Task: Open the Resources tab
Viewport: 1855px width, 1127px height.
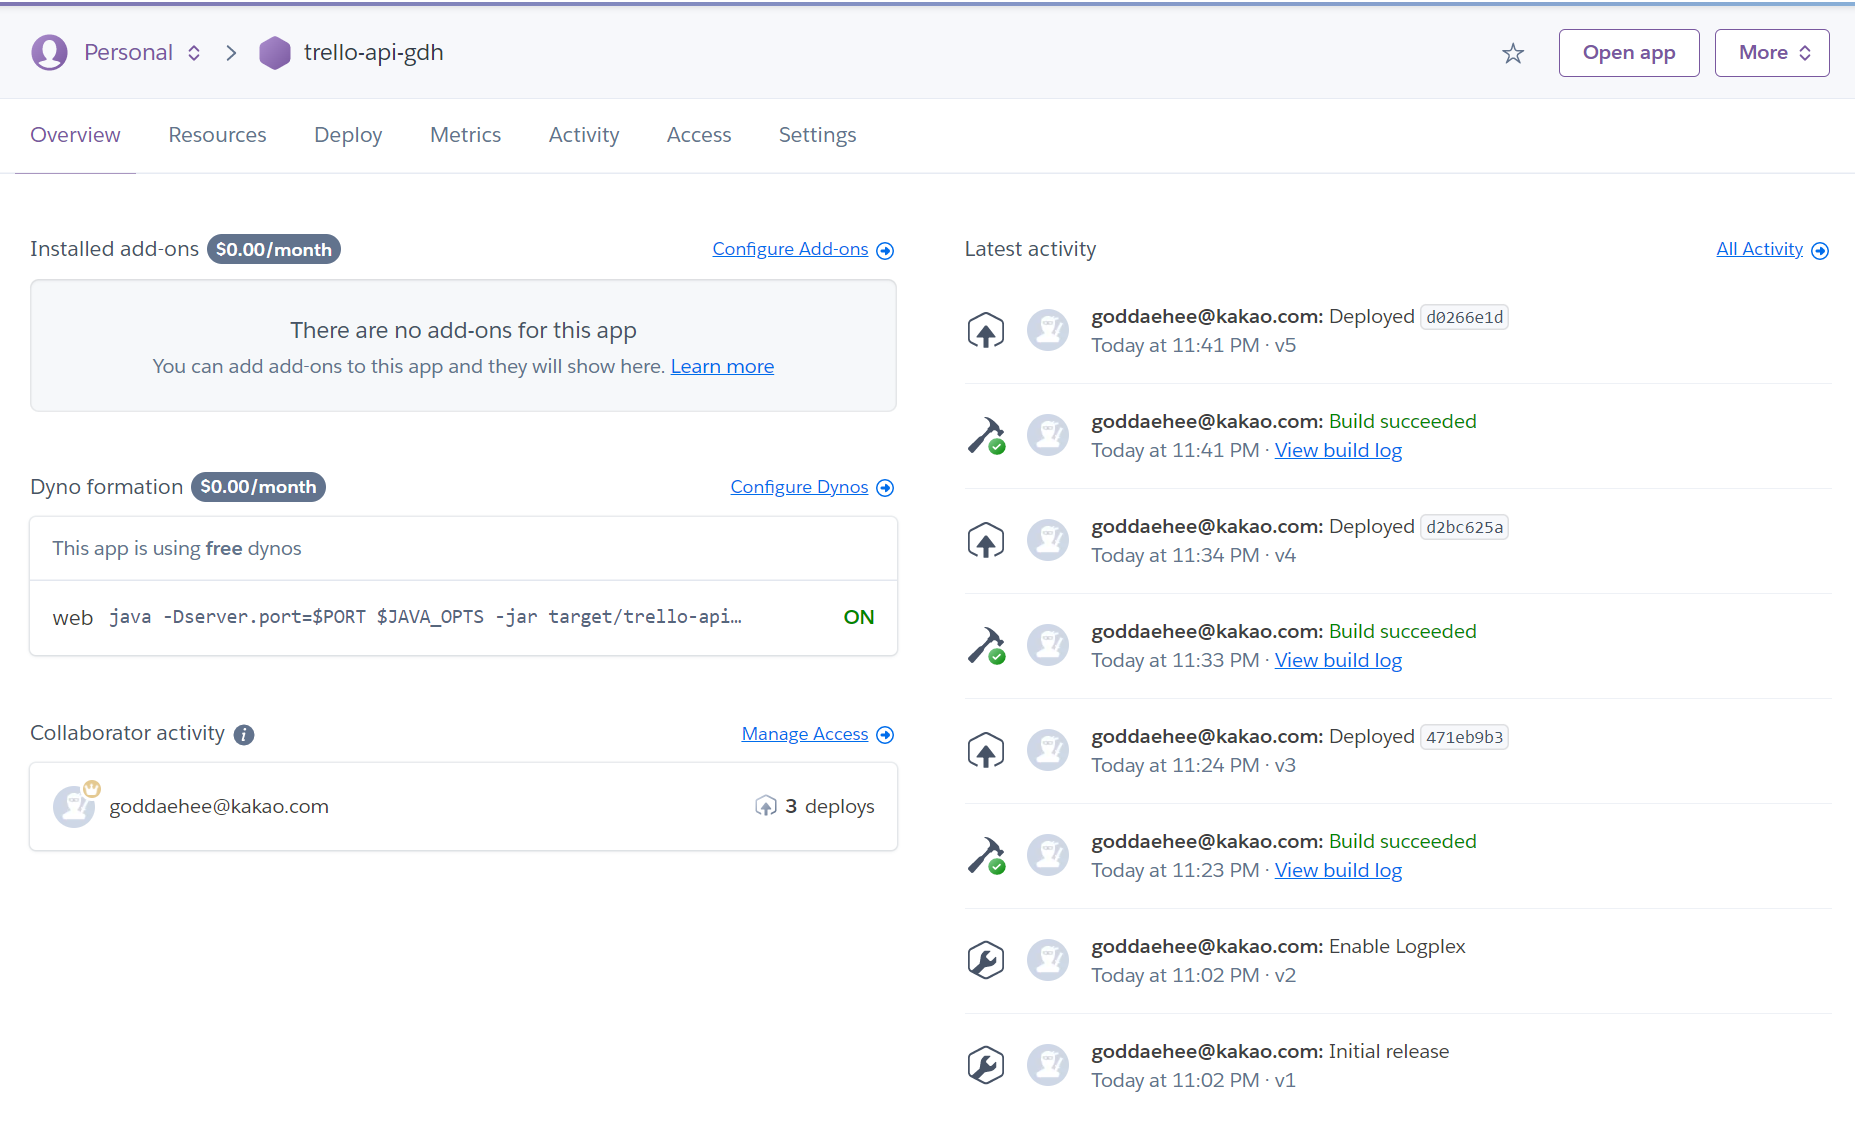Action: tap(217, 135)
